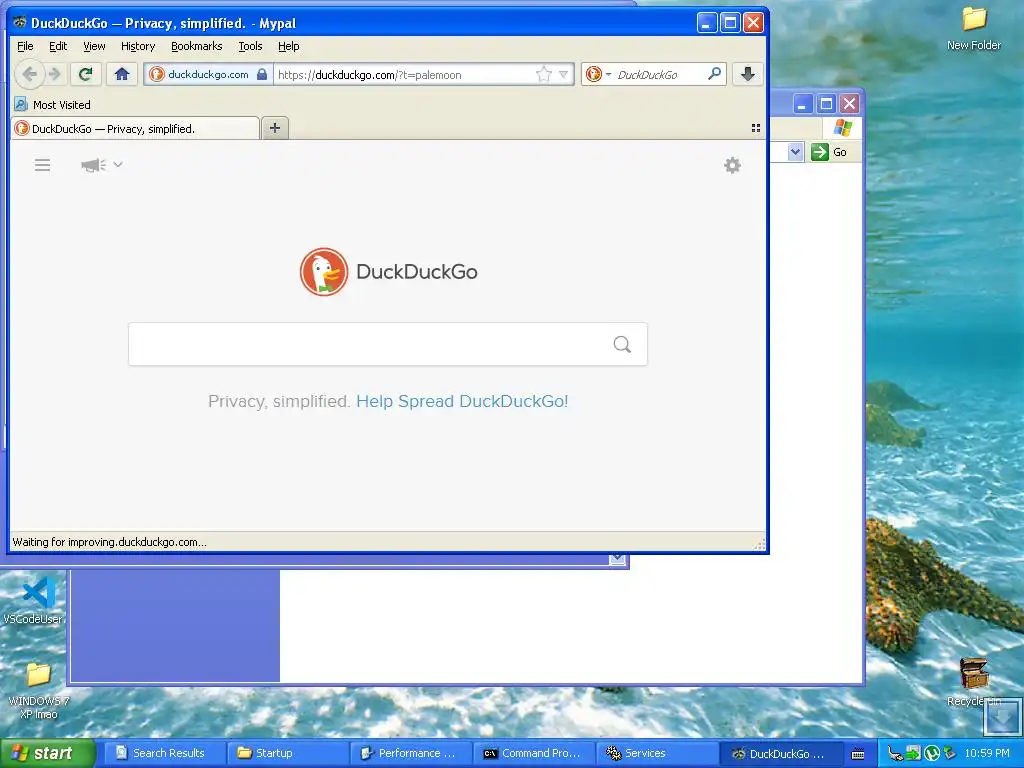This screenshot has width=1024, height=768.
Task: Open the address dropdown in background window
Action: 795,152
